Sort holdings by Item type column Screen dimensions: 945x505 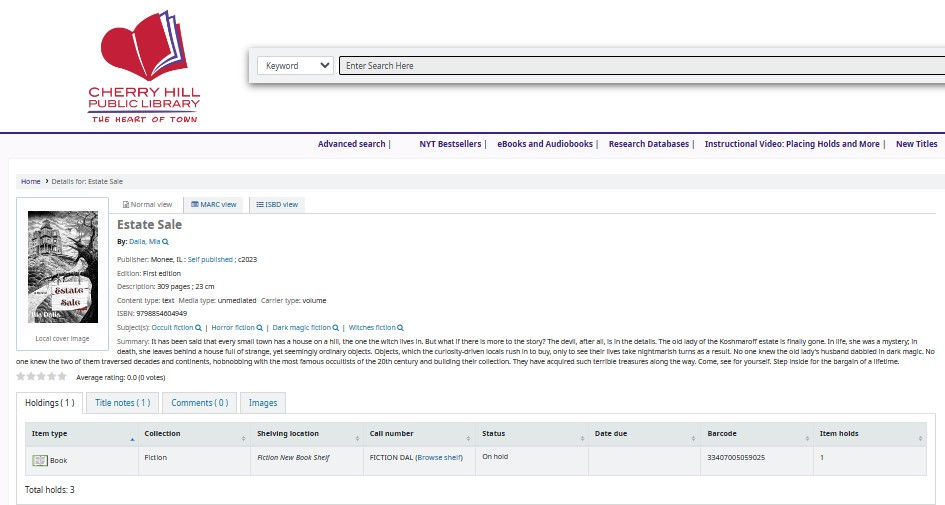pyautogui.click(x=81, y=434)
